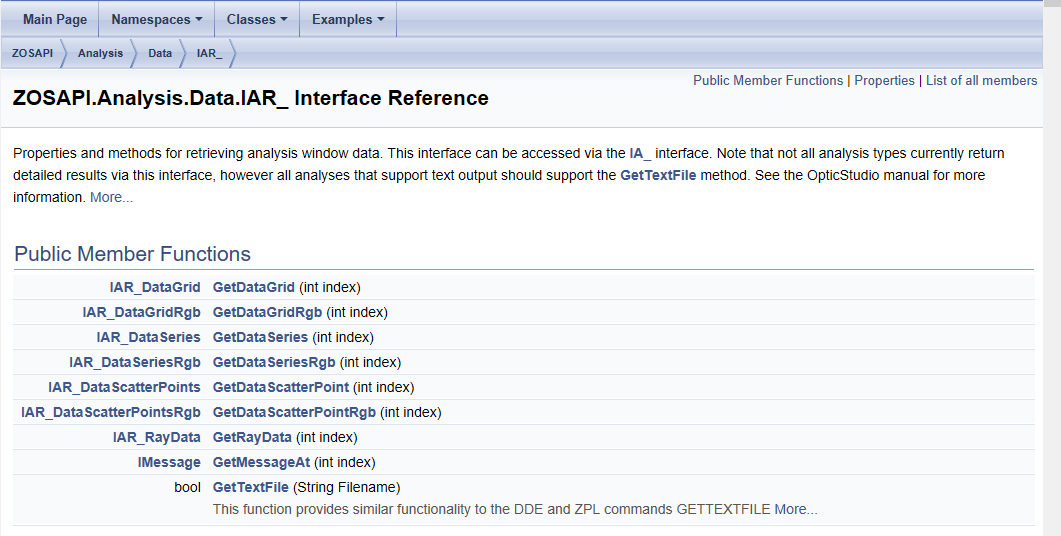
Task: Open the IMessage return type
Action: coord(169,462)
